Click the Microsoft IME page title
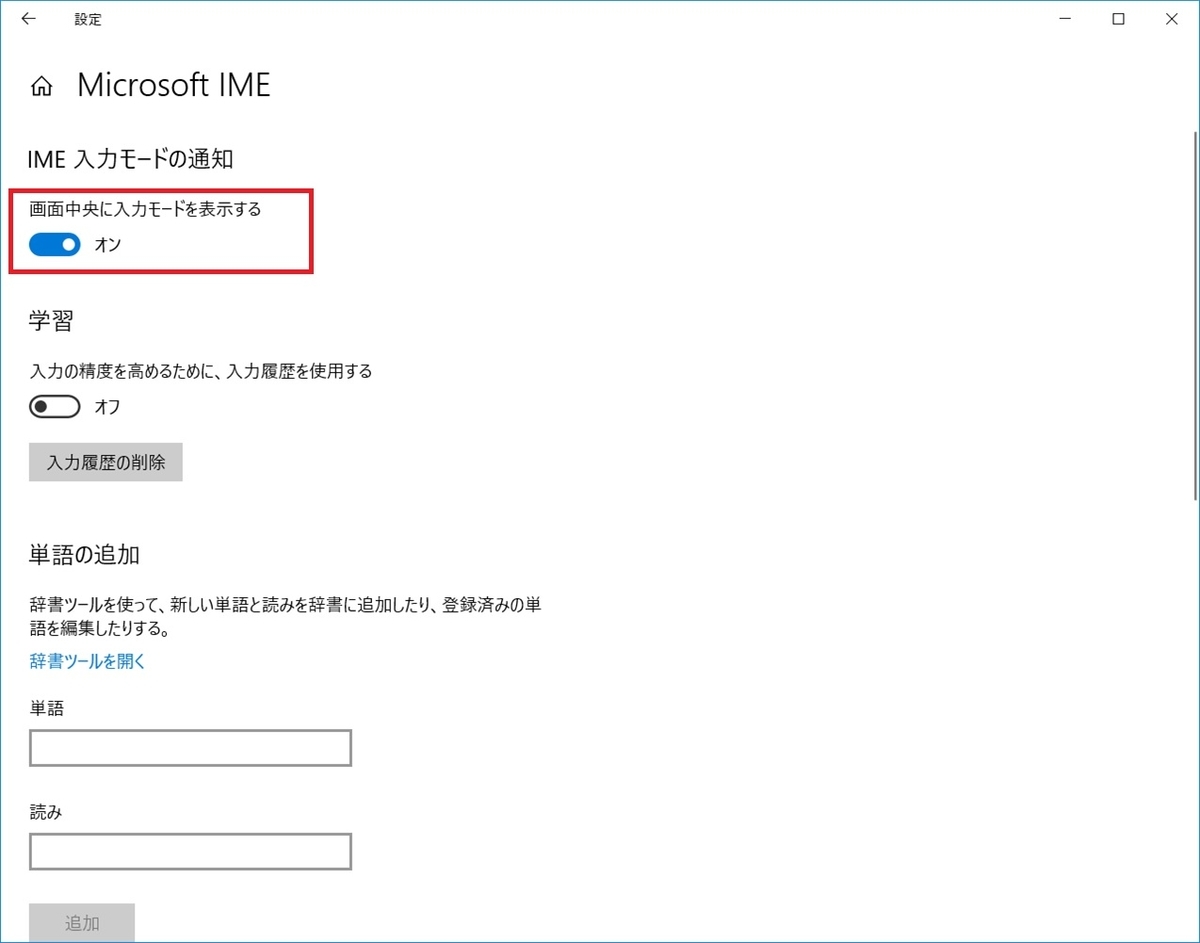This screenshot has height=943, width=1200. (174, 85)
